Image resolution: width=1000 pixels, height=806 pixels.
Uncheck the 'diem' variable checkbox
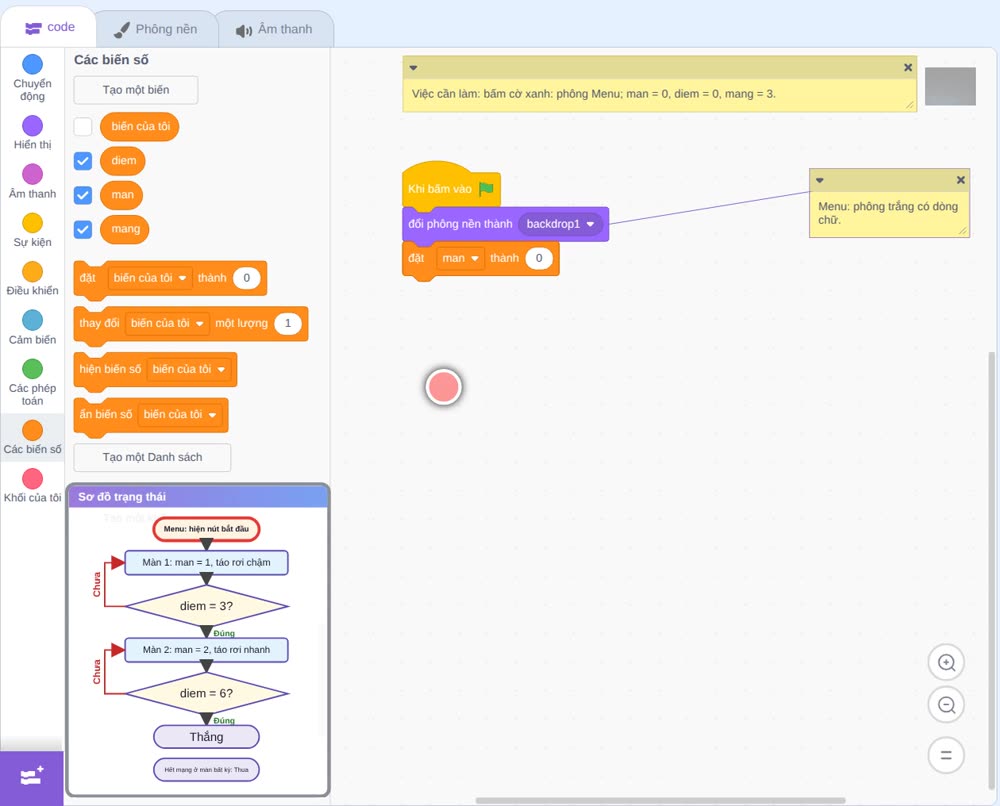[x=83, y=161]
